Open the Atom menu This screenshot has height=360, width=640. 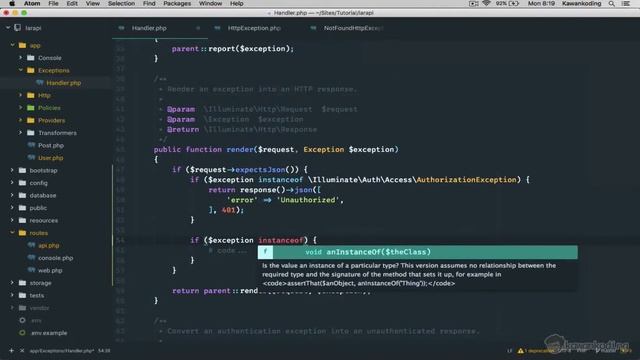click(x=32, y=3)
